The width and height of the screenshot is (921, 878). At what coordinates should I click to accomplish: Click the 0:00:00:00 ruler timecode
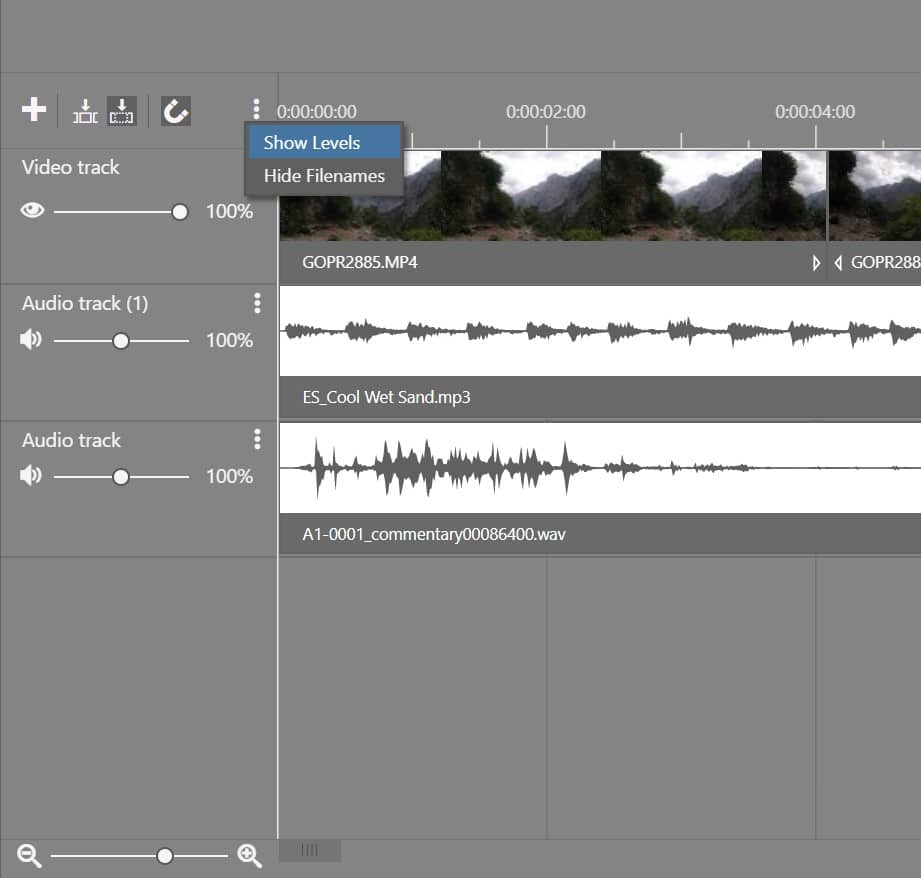click(x=317, y=112)
